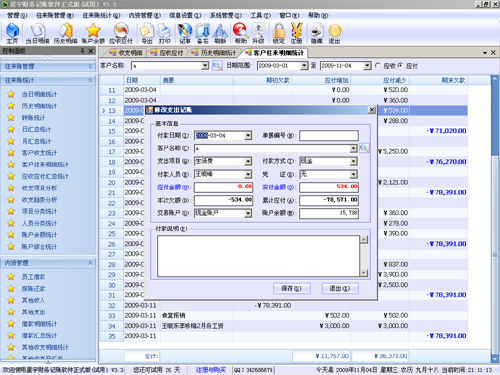This screenshot has width=500, height=375.
Task: Open the 客户名称 dropdown in the dialog
Action: click(353, 148)
